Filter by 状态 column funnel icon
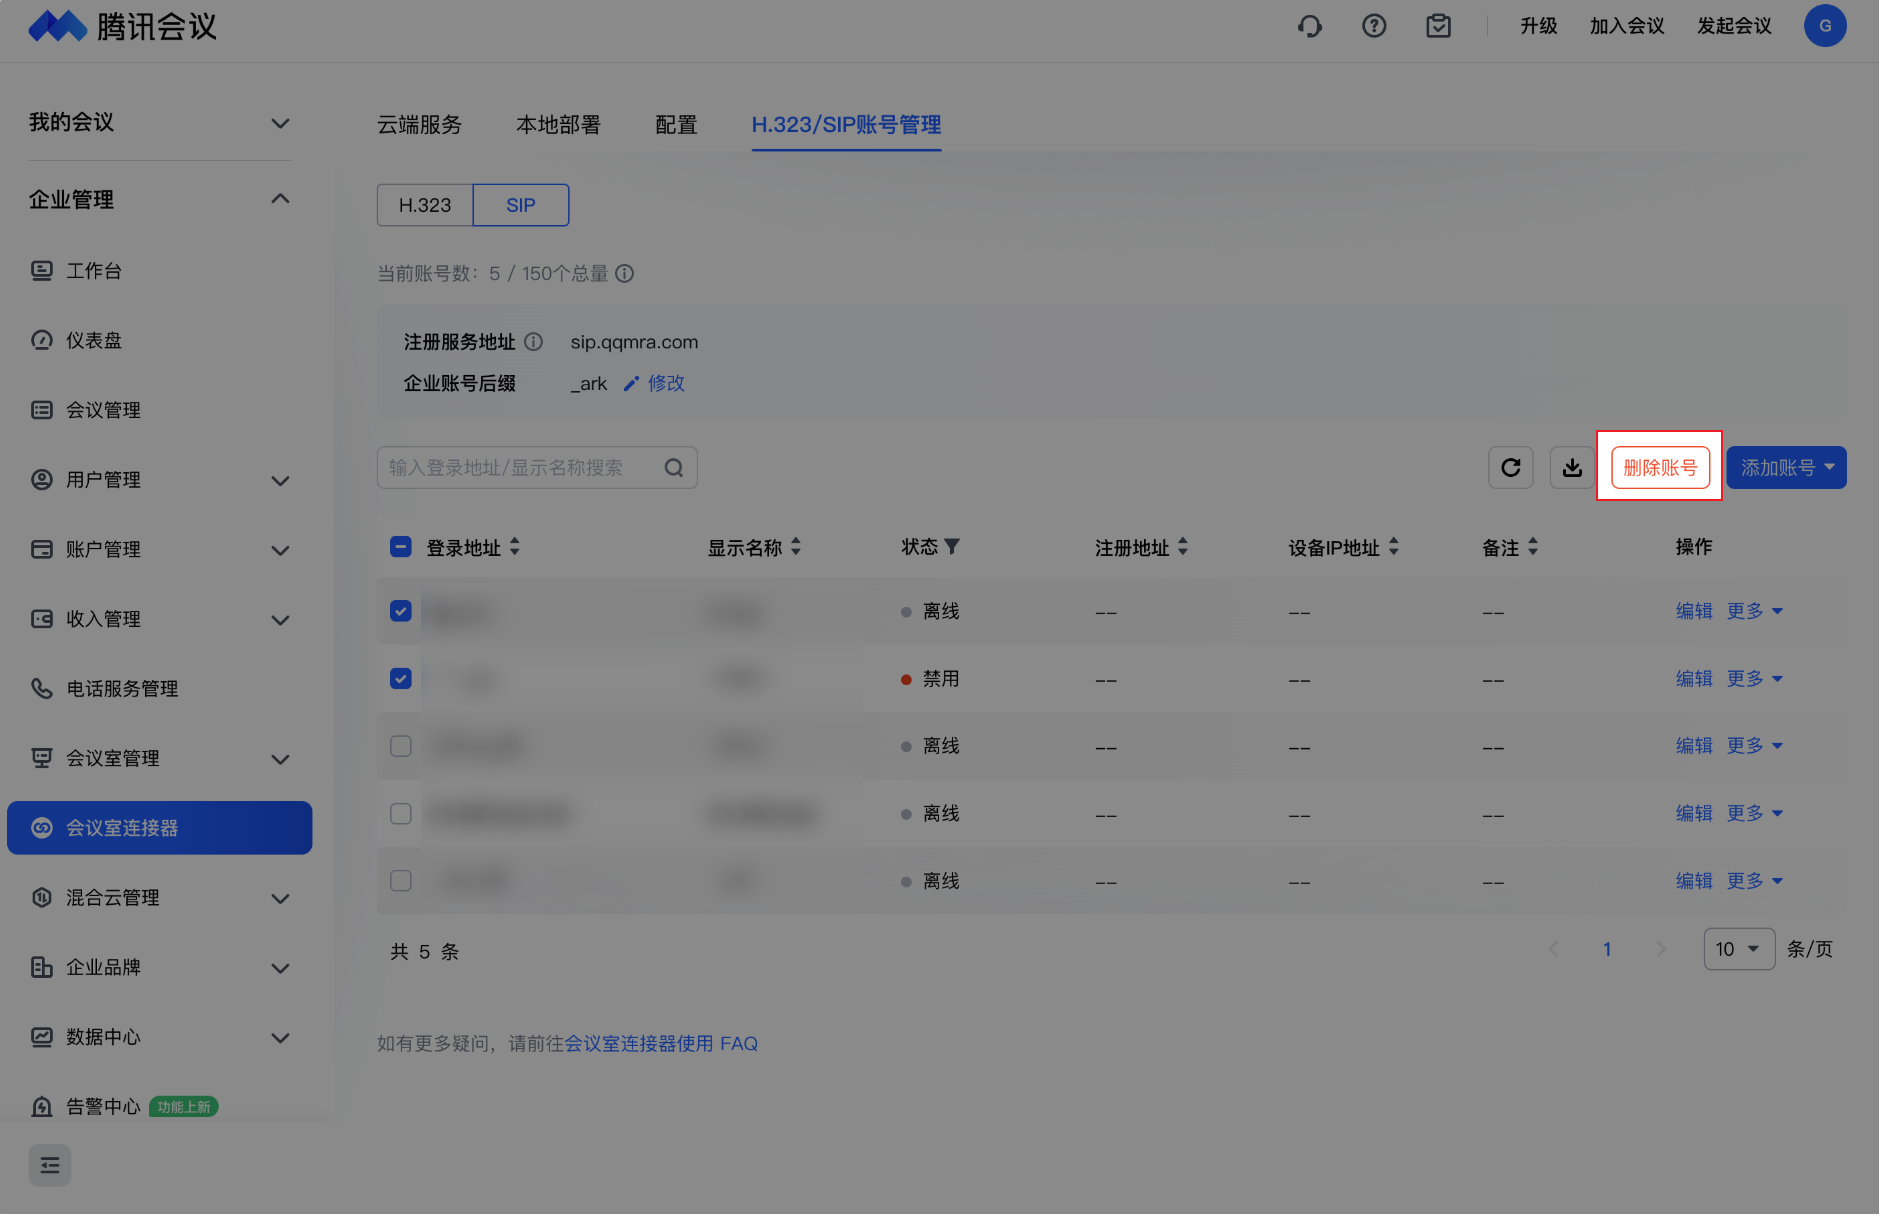This screenshot has width=1879, height=1214. (x=952, y=547)
